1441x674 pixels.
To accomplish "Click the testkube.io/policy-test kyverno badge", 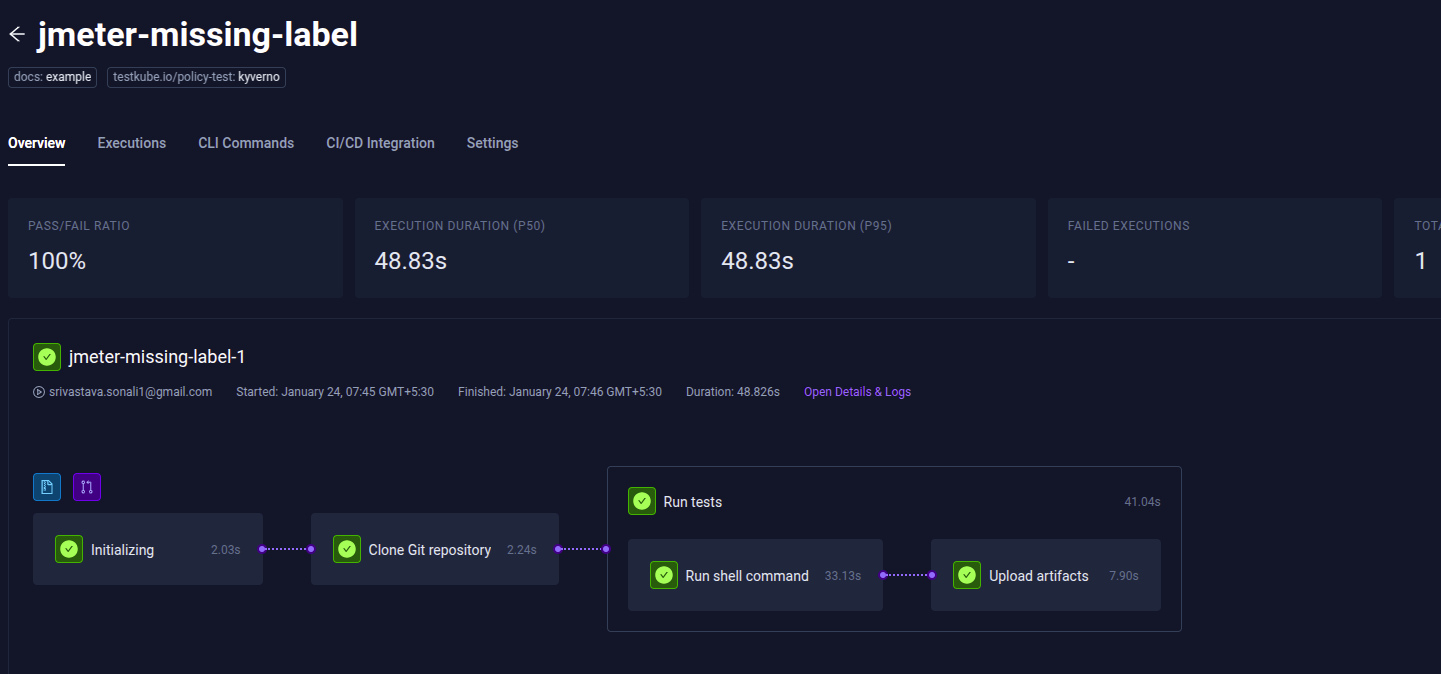I will 196,76.
